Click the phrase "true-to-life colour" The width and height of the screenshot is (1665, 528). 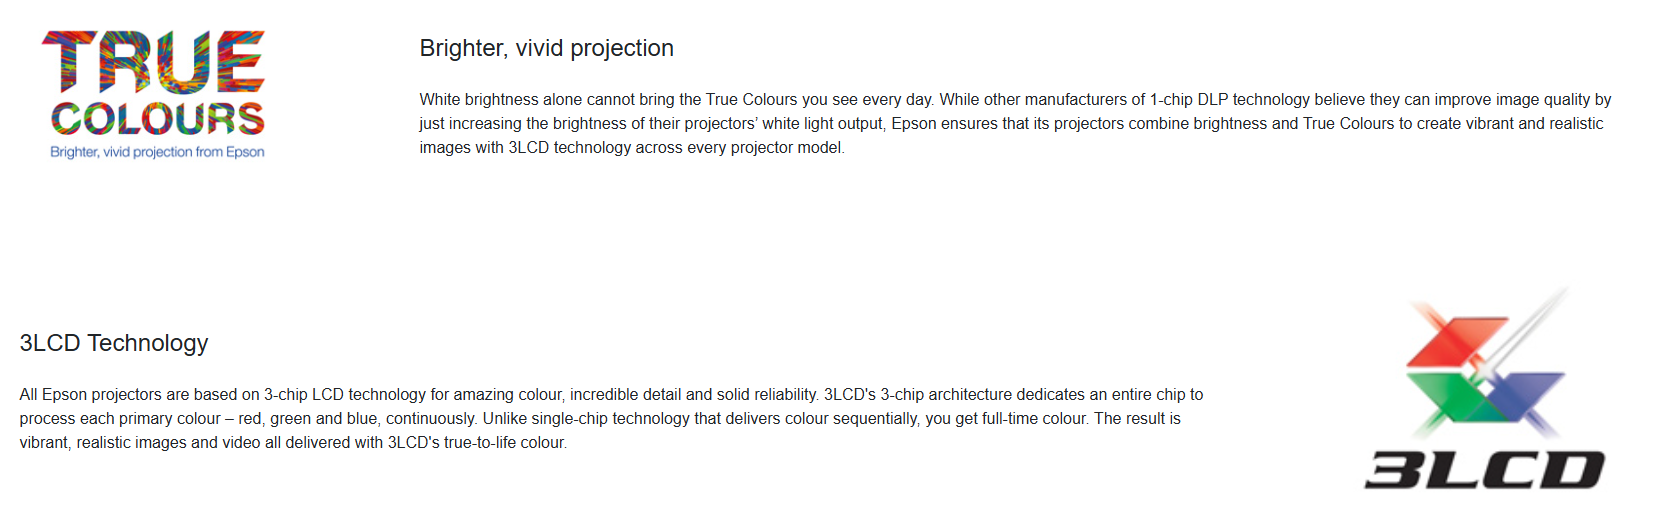tap(505, 443)
